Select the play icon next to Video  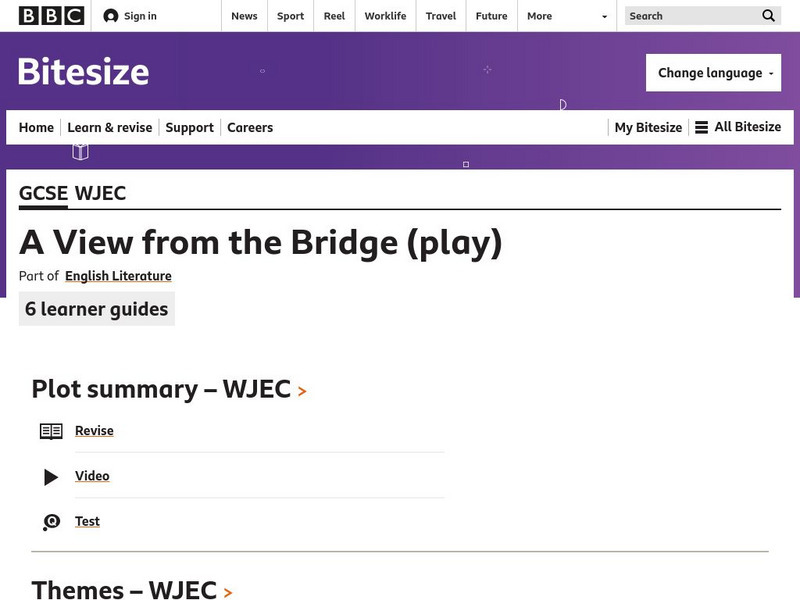pyautogui.click(x=50, y=476)
